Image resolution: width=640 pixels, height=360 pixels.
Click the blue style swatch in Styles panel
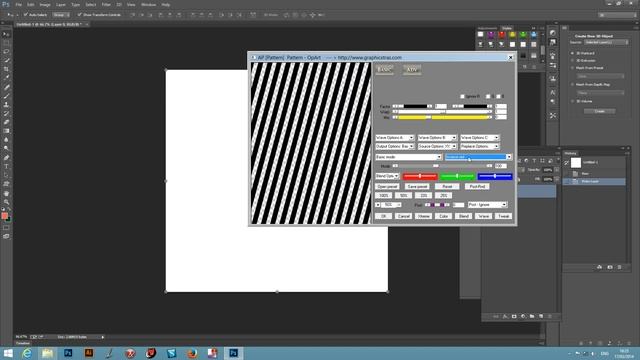pos(533,35)
